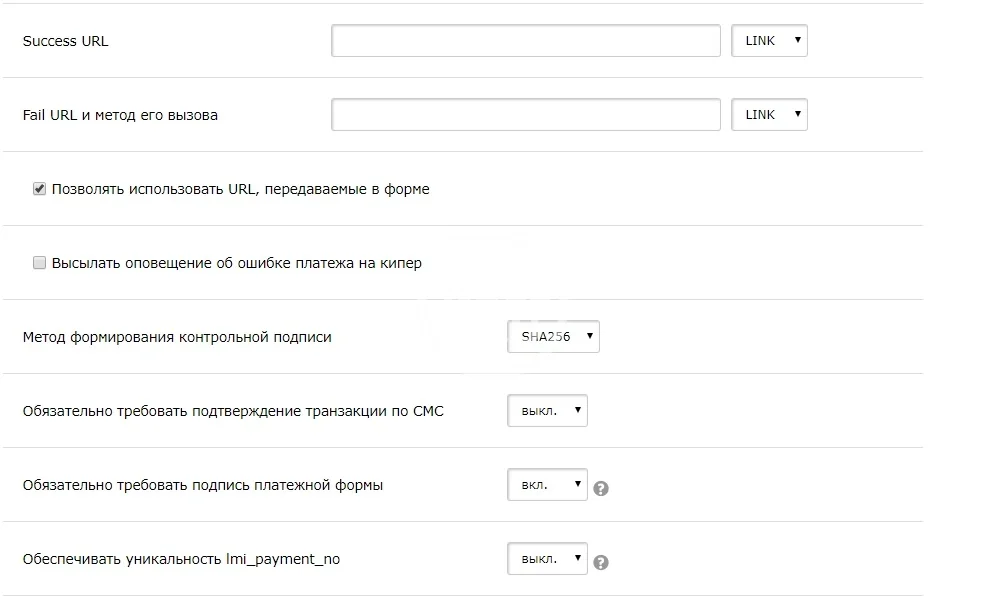Change the payment form signature requirement dropdown
The height and width of the screenshot is (611, 987).
point(547,485)
